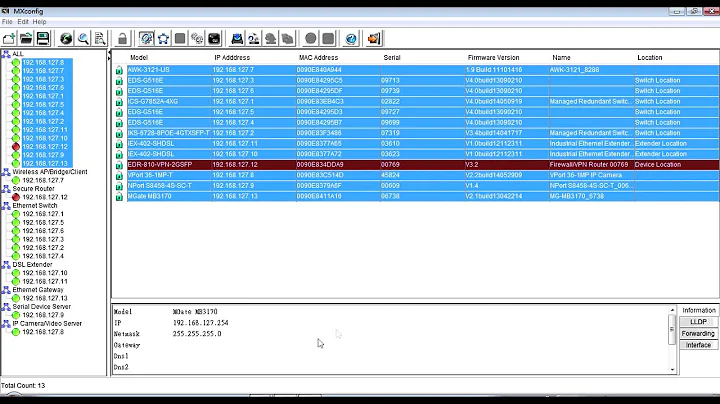
Task: Click the highlighted device configuration wrench icon
Action: coord(146,39)
